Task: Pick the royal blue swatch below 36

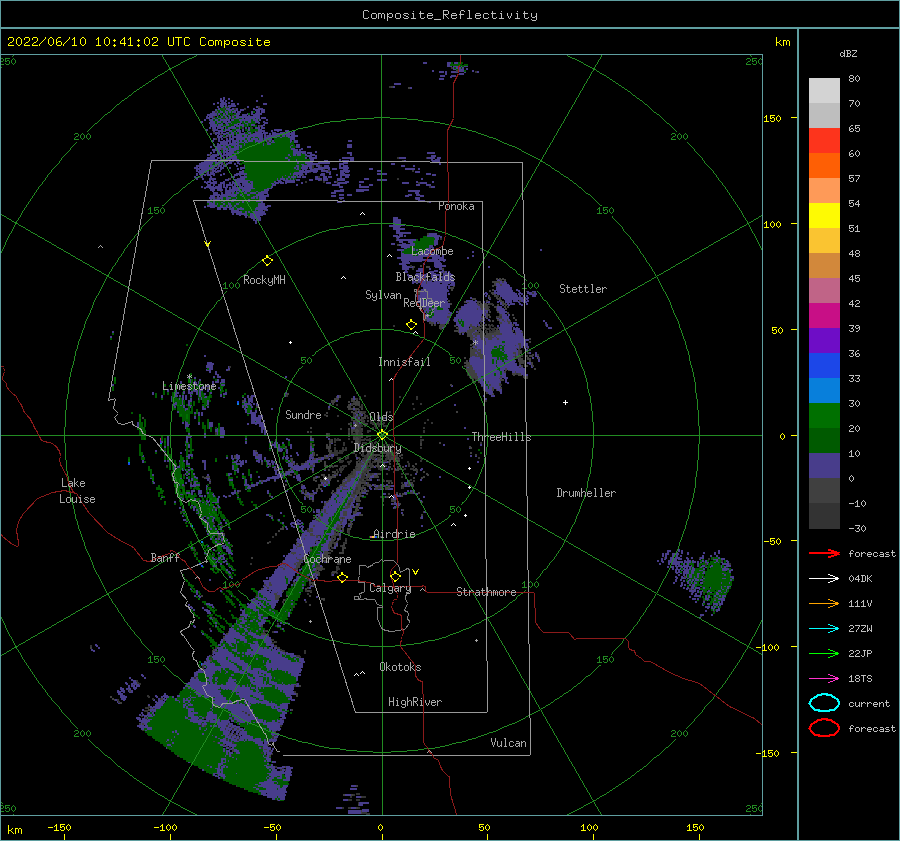Action: [824, 365]
